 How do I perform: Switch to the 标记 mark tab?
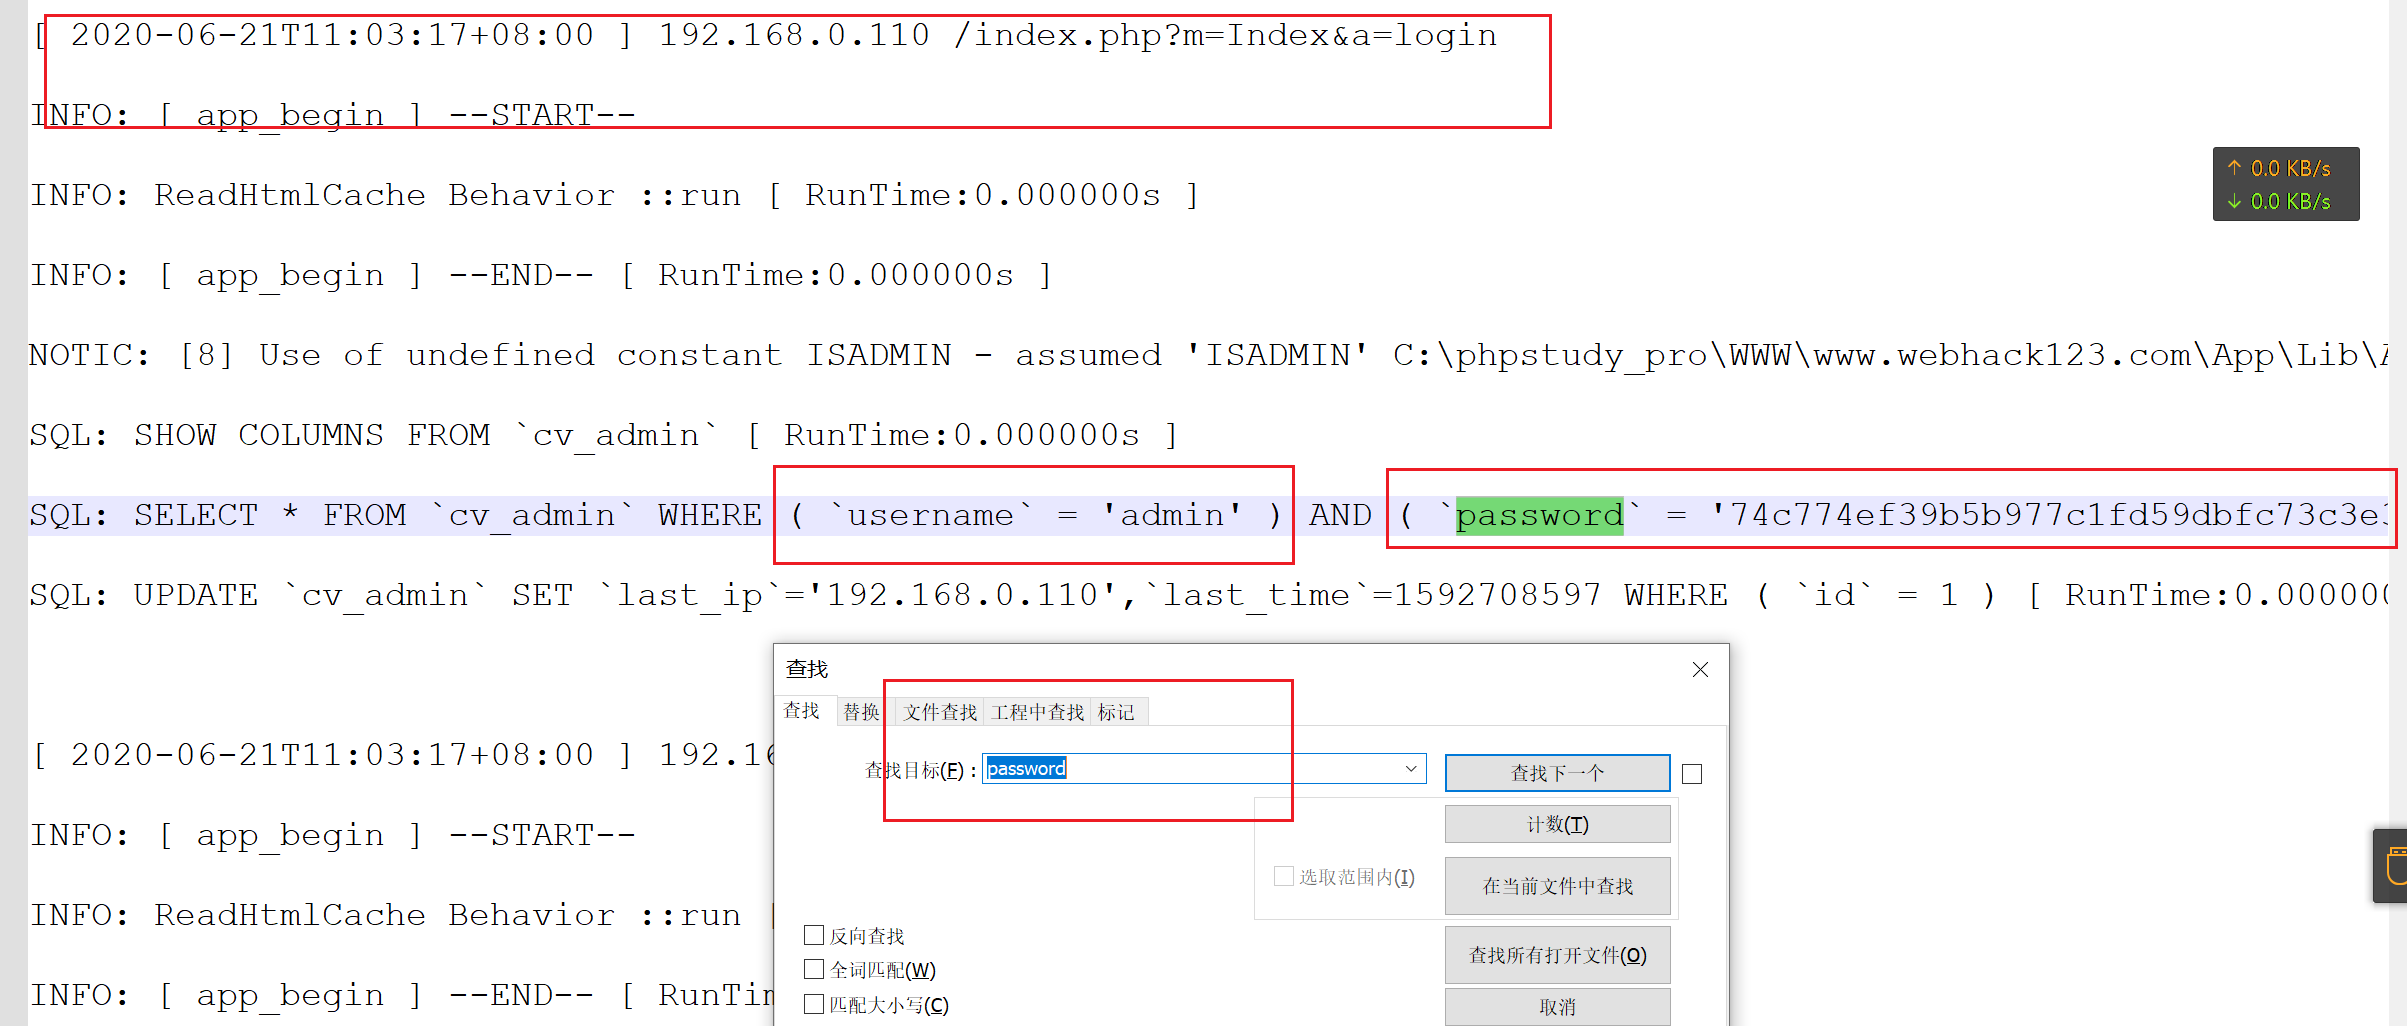pos(1117,712)
